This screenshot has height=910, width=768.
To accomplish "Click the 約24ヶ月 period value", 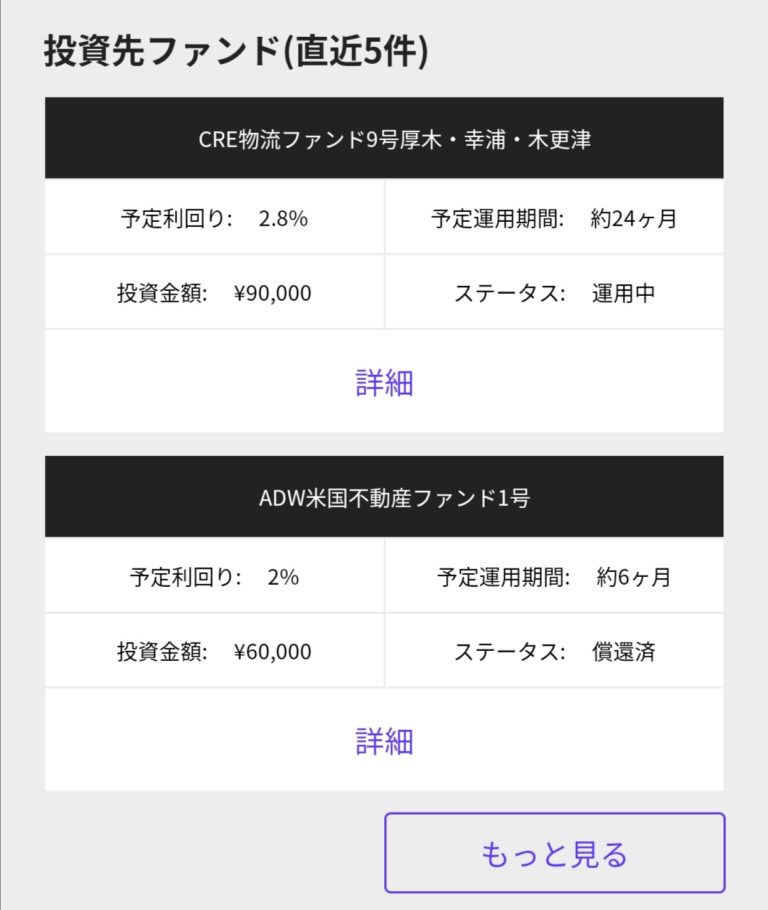I will 634,218.
